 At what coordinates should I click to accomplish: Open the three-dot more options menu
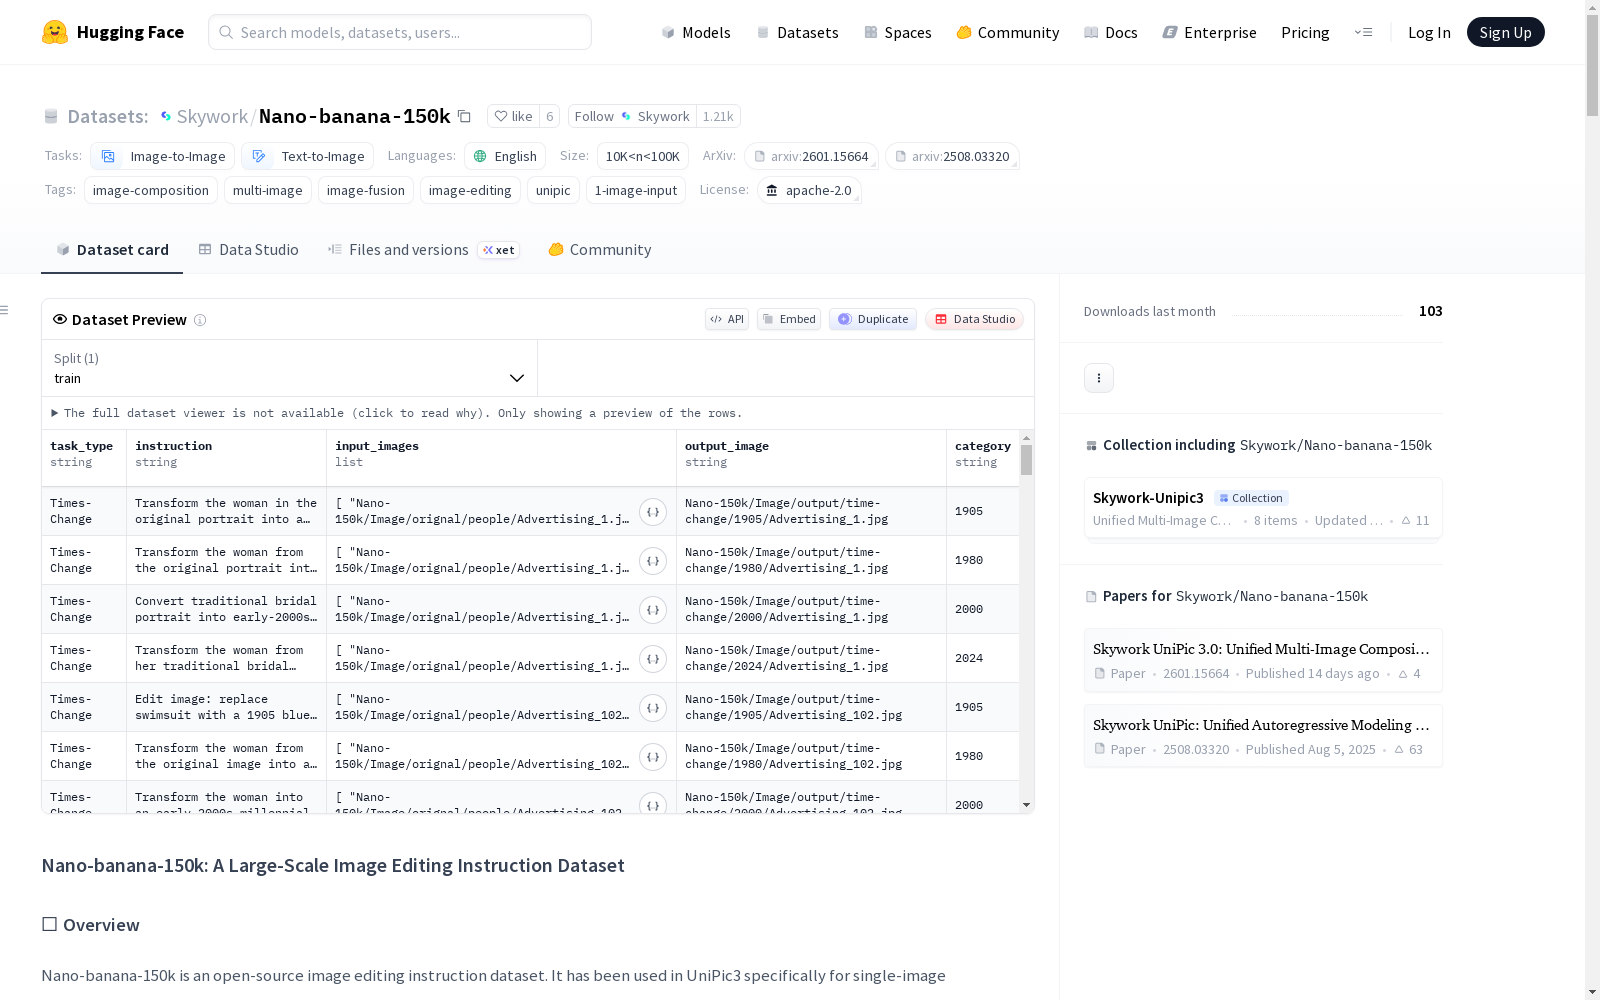[1099, 378]
